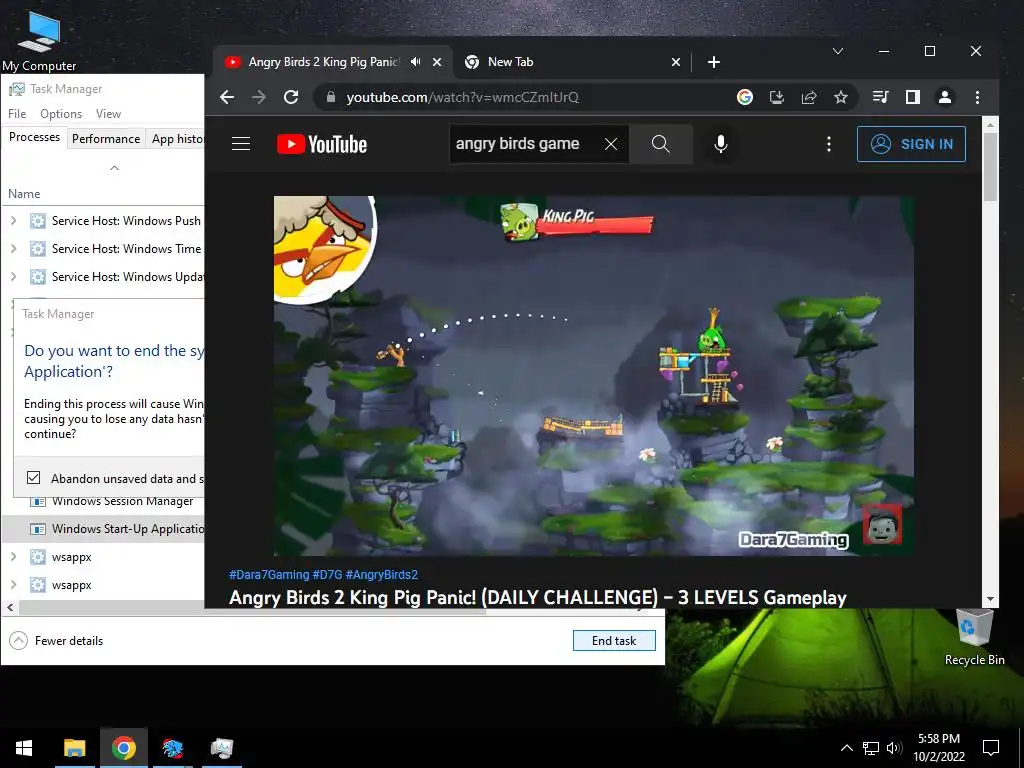This screenshot has height=768, width=1024.
Task: Install the app via address bar icon
Action: pyautogui.click(x=776, y=97)
